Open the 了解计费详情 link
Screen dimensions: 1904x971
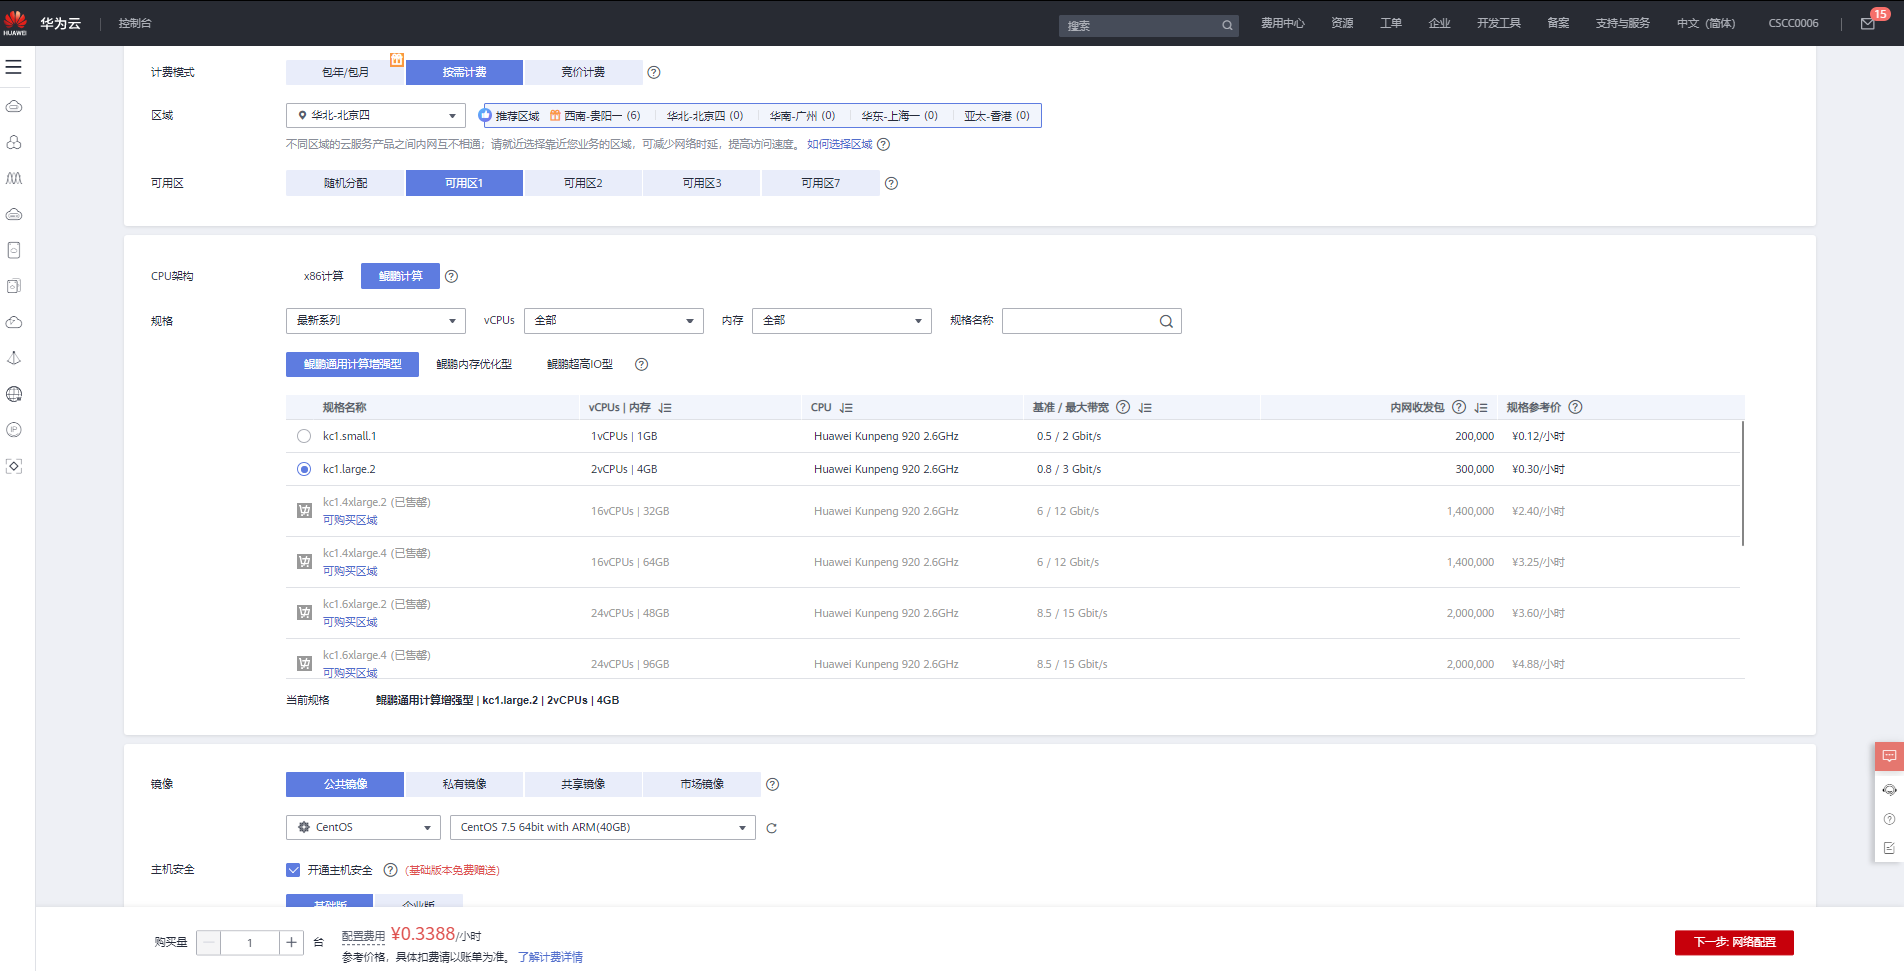coord(550,957)
